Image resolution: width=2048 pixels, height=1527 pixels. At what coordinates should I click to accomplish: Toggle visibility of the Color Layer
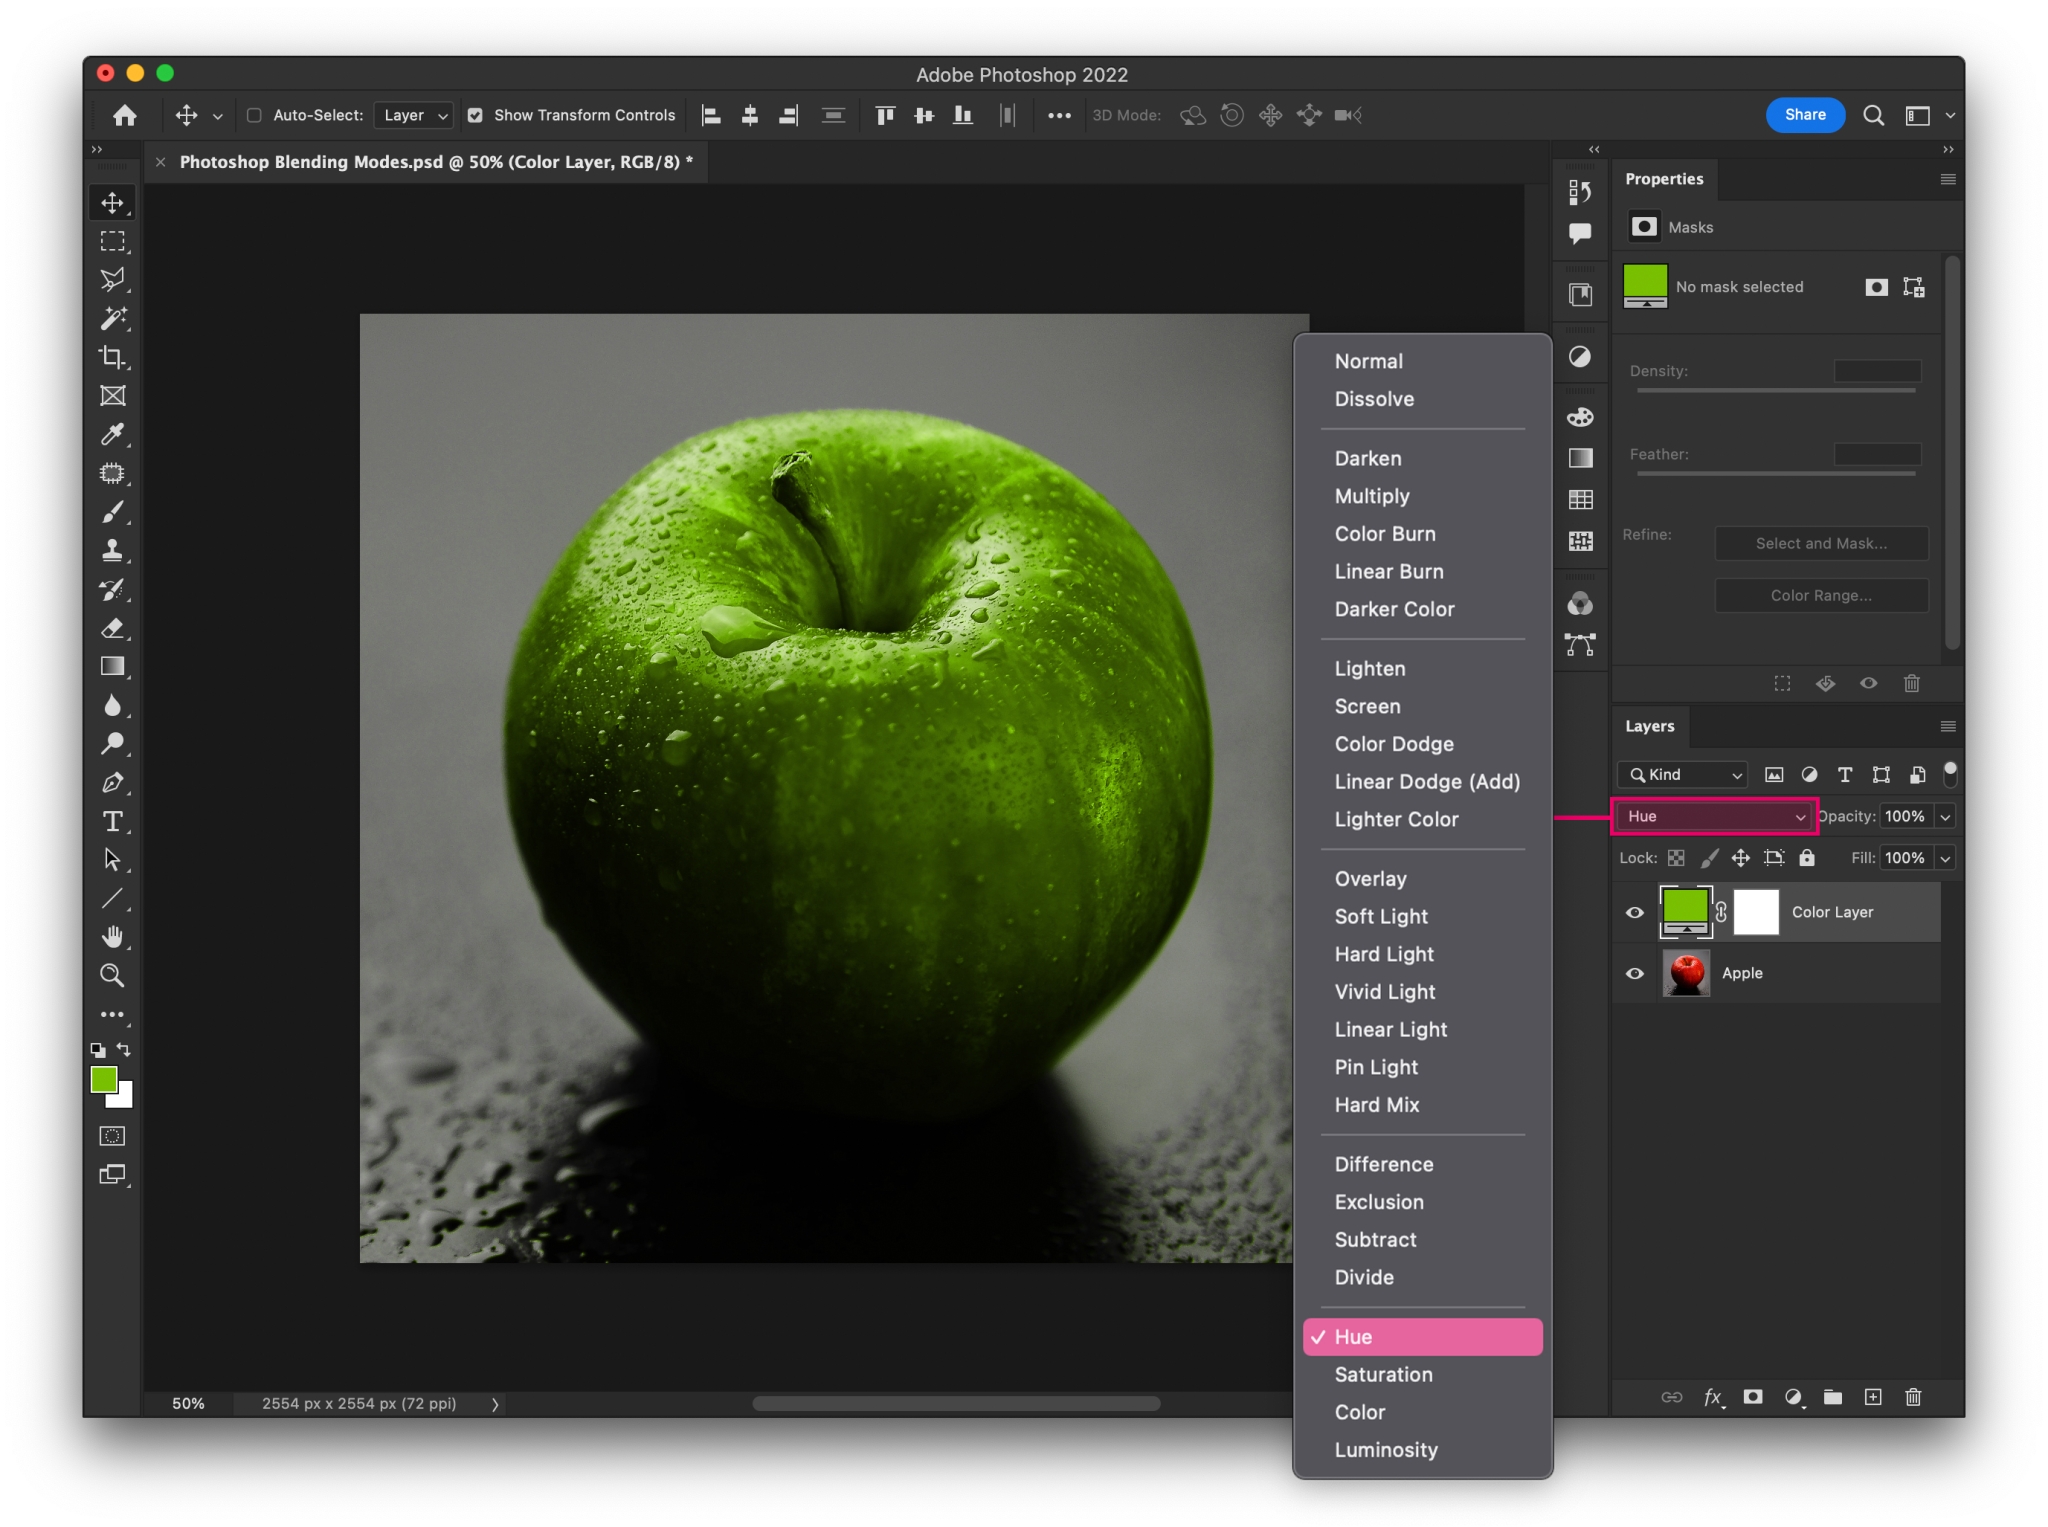[x=1635, y=911]
